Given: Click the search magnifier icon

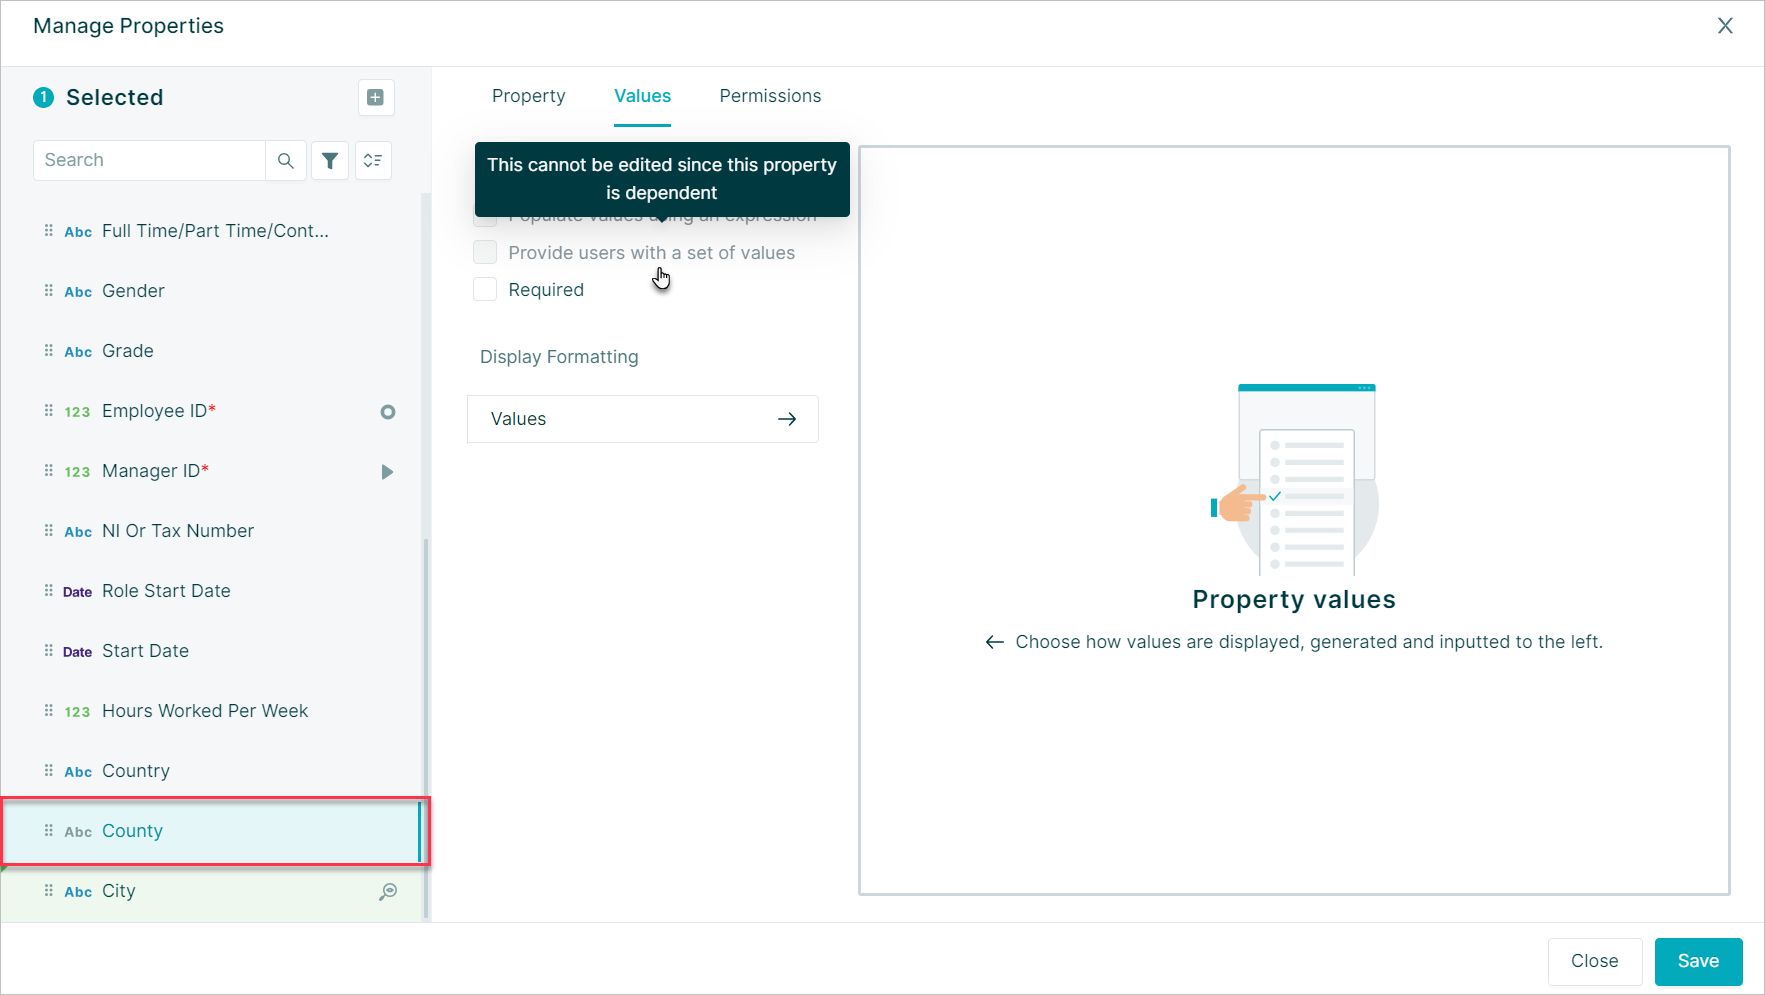Looking at the screenshot, I should (285, 160).
